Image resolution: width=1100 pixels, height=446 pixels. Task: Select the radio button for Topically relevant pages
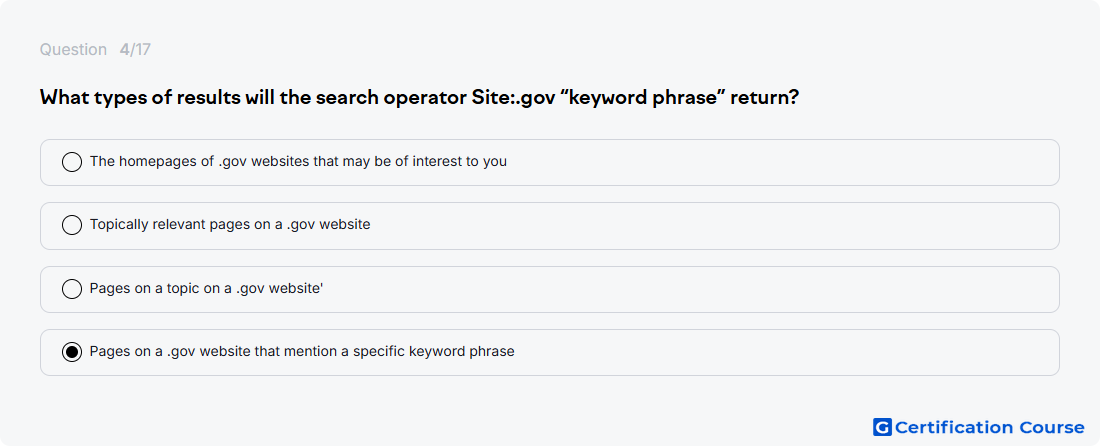coord(72,225)
